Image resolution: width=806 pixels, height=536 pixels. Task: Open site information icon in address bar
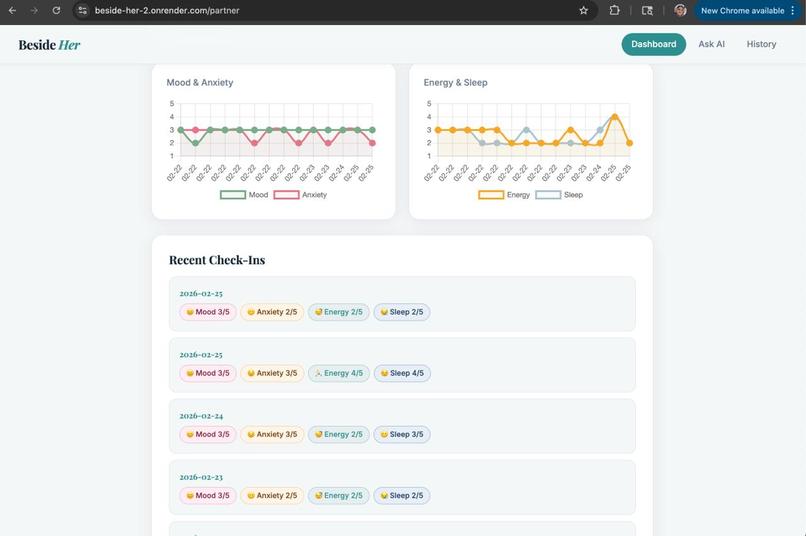click(x=82, y=10)
